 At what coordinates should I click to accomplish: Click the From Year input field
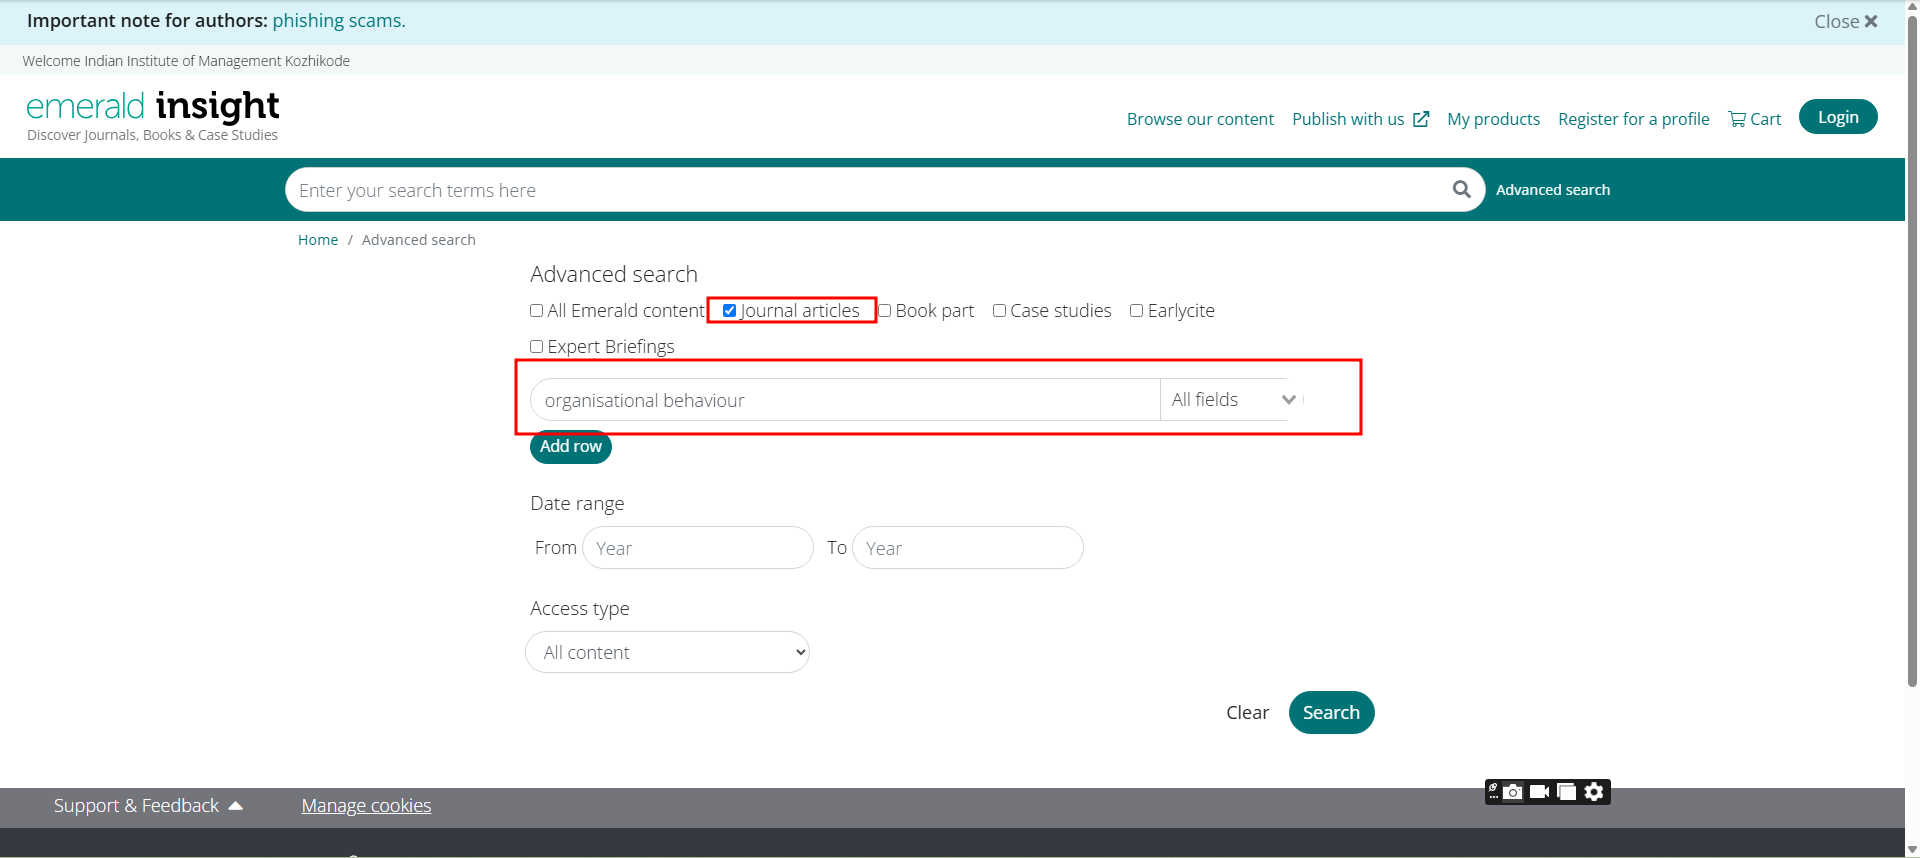tap(697, 548)
